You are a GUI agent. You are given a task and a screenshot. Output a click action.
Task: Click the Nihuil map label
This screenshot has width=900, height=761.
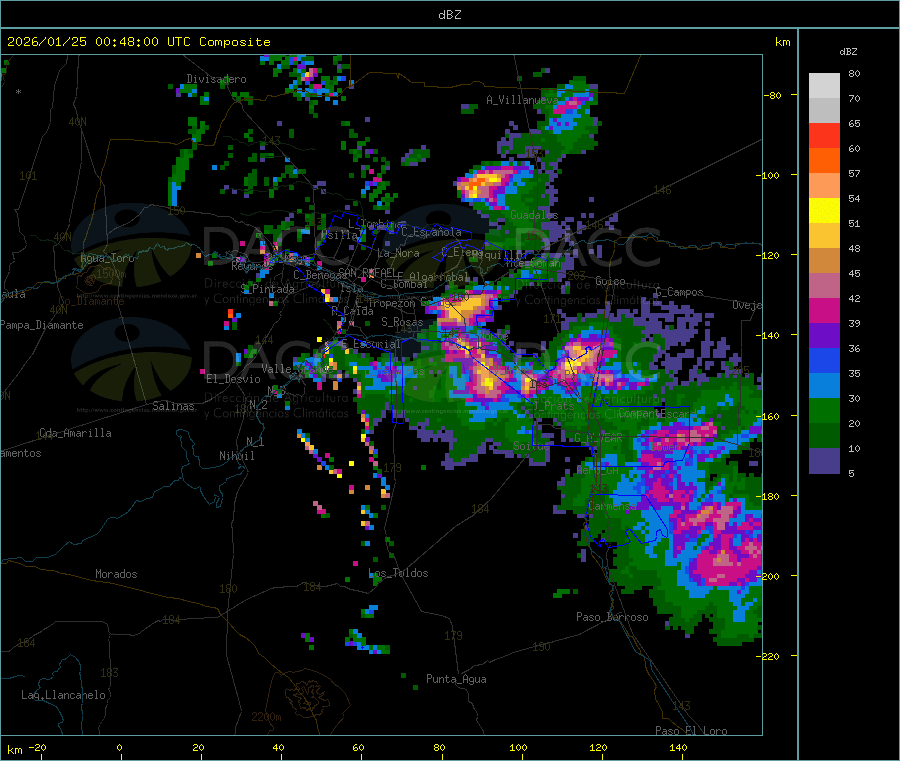tap(236, 456)
